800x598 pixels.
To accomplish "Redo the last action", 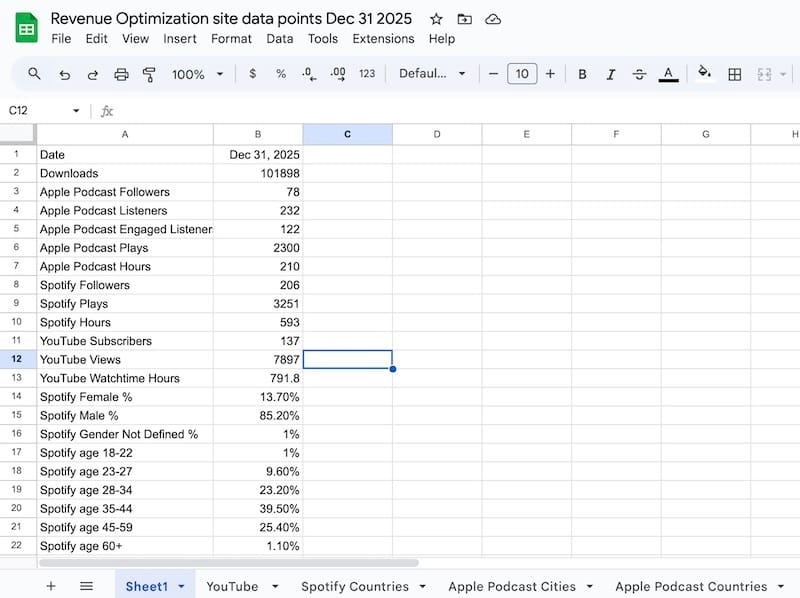I will (x=92, y=74).
